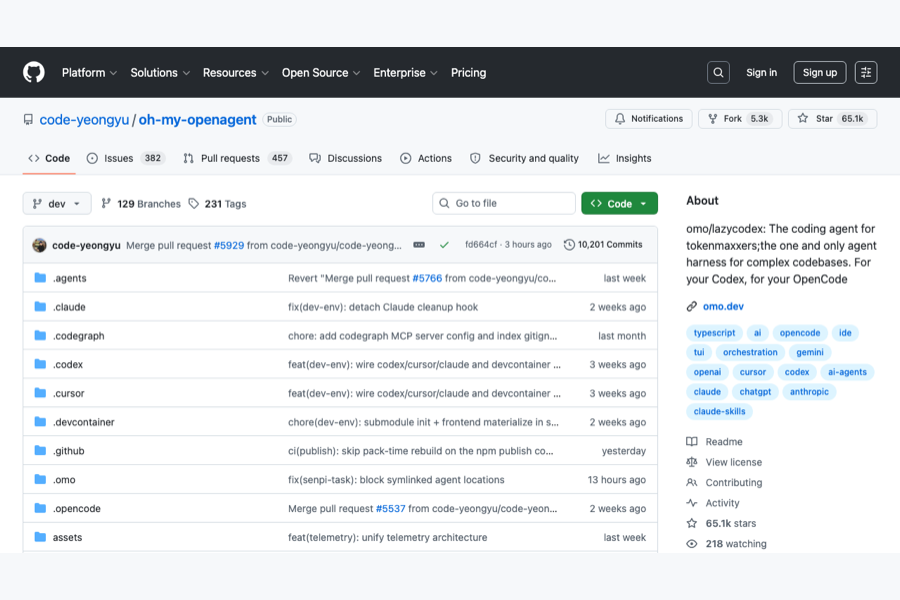900x600 pixels.
Task: Open the GitHub homepage logo
Action: (x=34, y=72)
